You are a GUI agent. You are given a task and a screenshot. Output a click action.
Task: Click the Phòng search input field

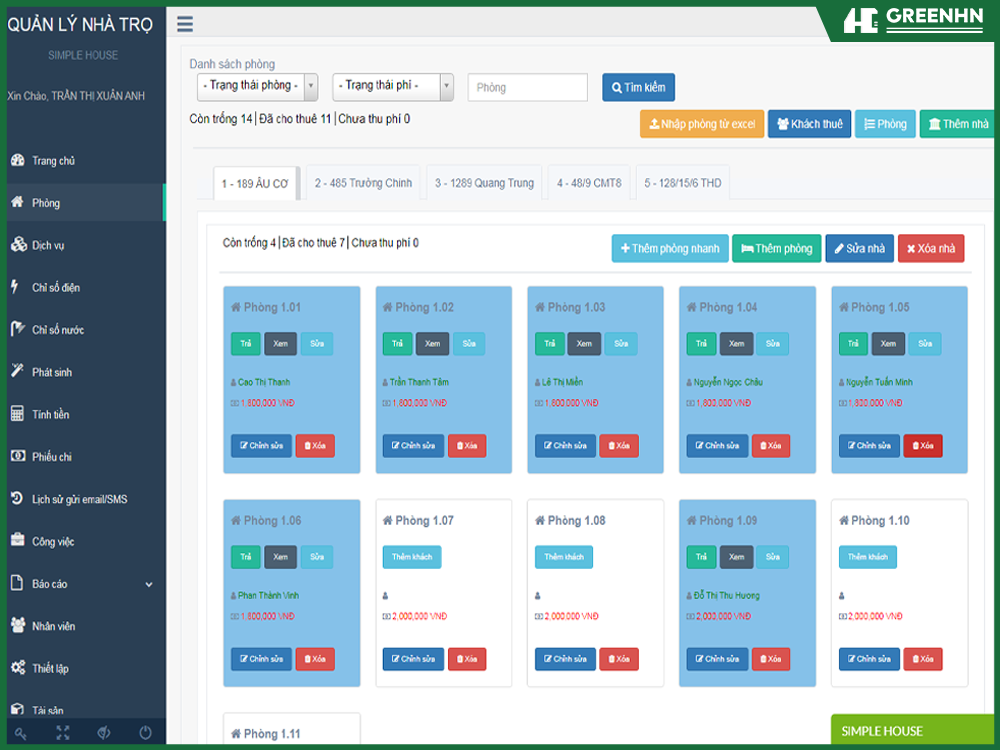(x=527, y=88)
